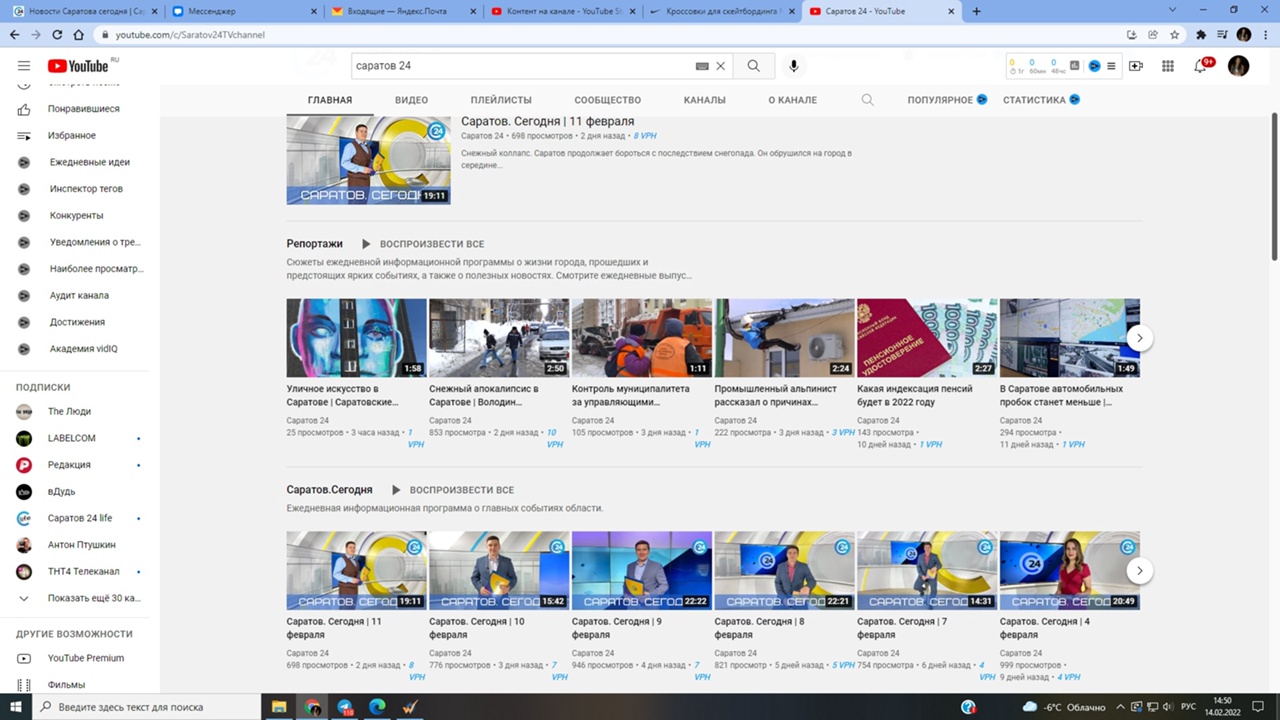
Task: Open the YouTube hamburger guide menu
Action: point(24,66)
